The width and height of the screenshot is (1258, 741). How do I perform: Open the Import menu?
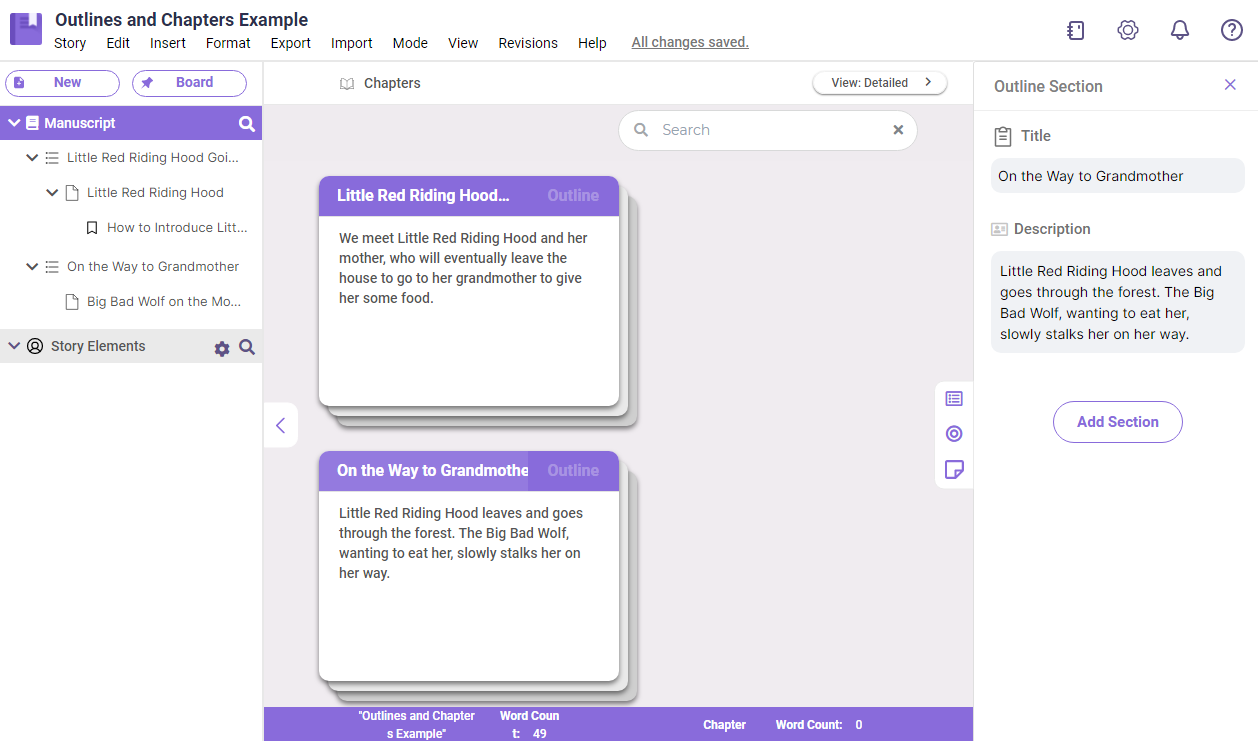point(352,43)
